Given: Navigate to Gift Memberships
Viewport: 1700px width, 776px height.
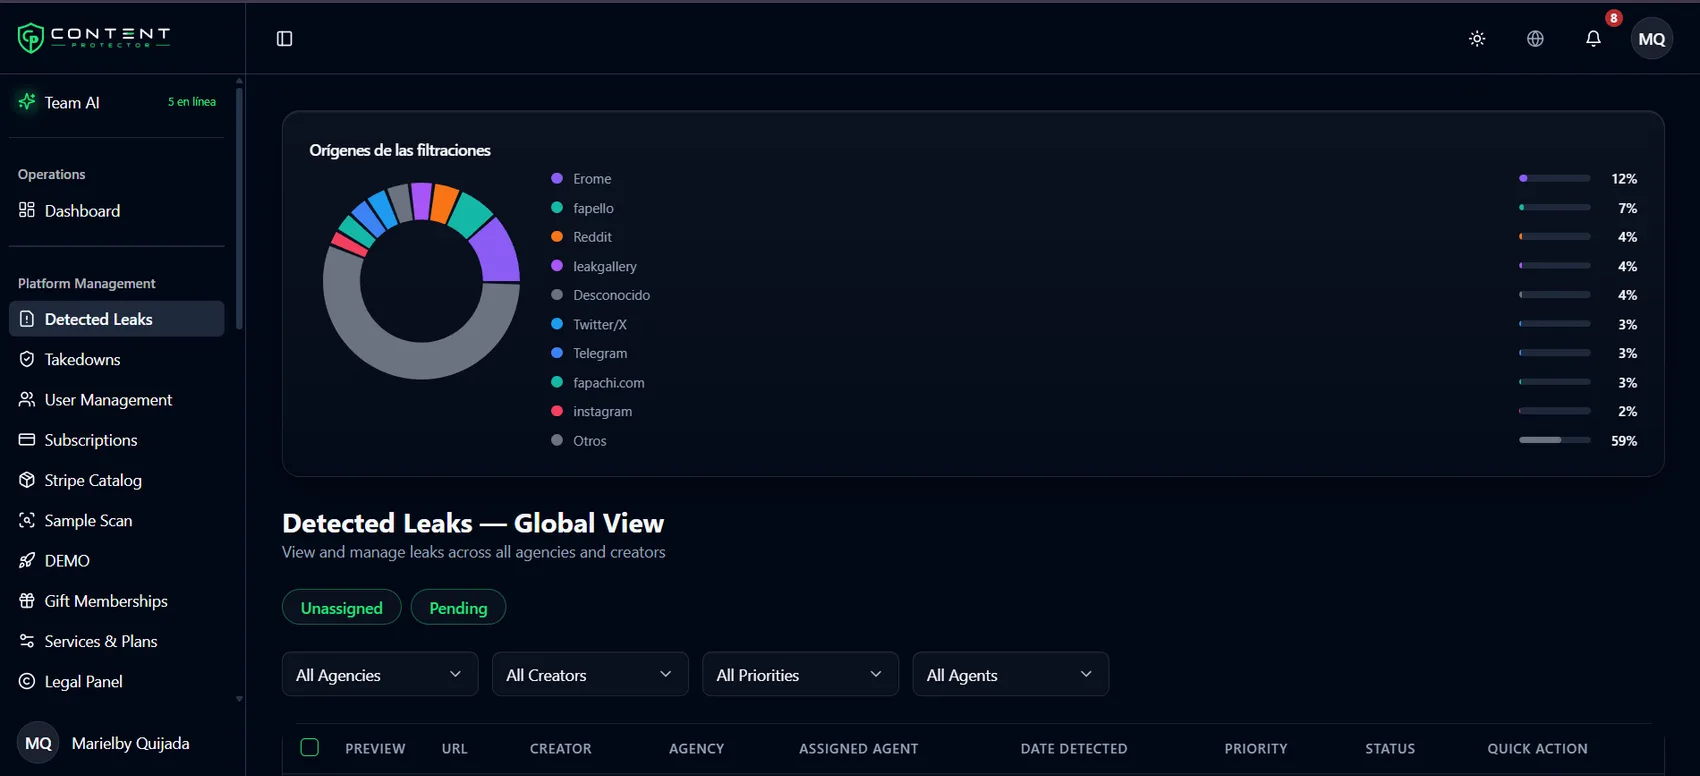Looking at the screenshot, I should click(117, 601).
